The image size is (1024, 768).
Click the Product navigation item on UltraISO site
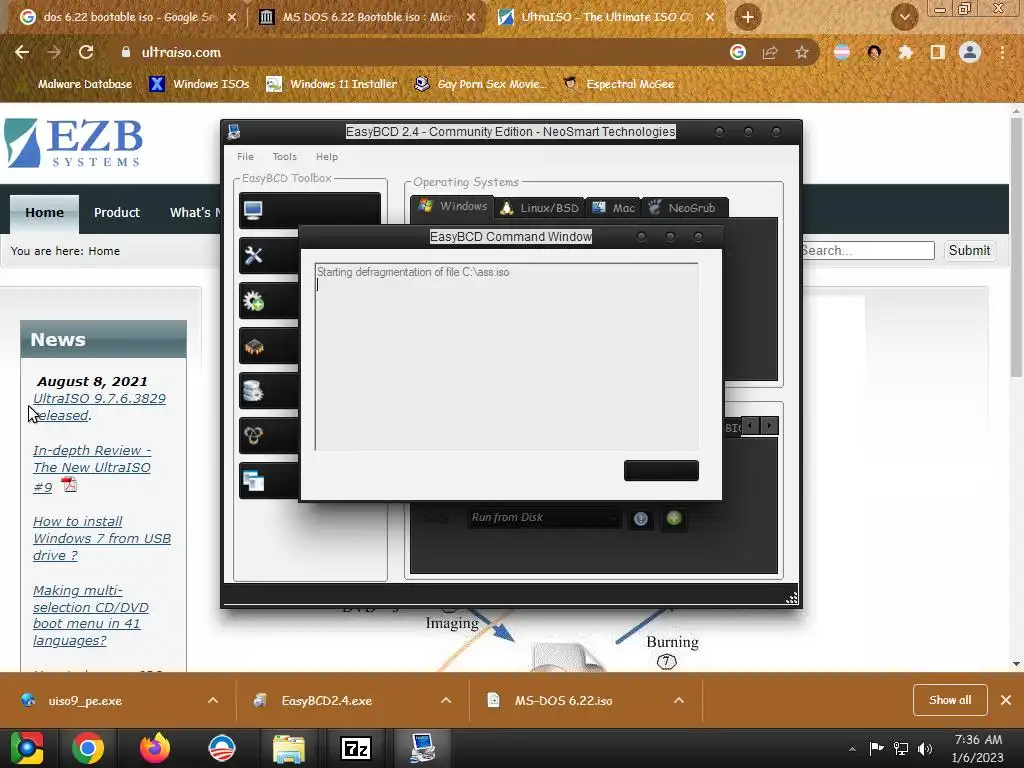(117, 213)
